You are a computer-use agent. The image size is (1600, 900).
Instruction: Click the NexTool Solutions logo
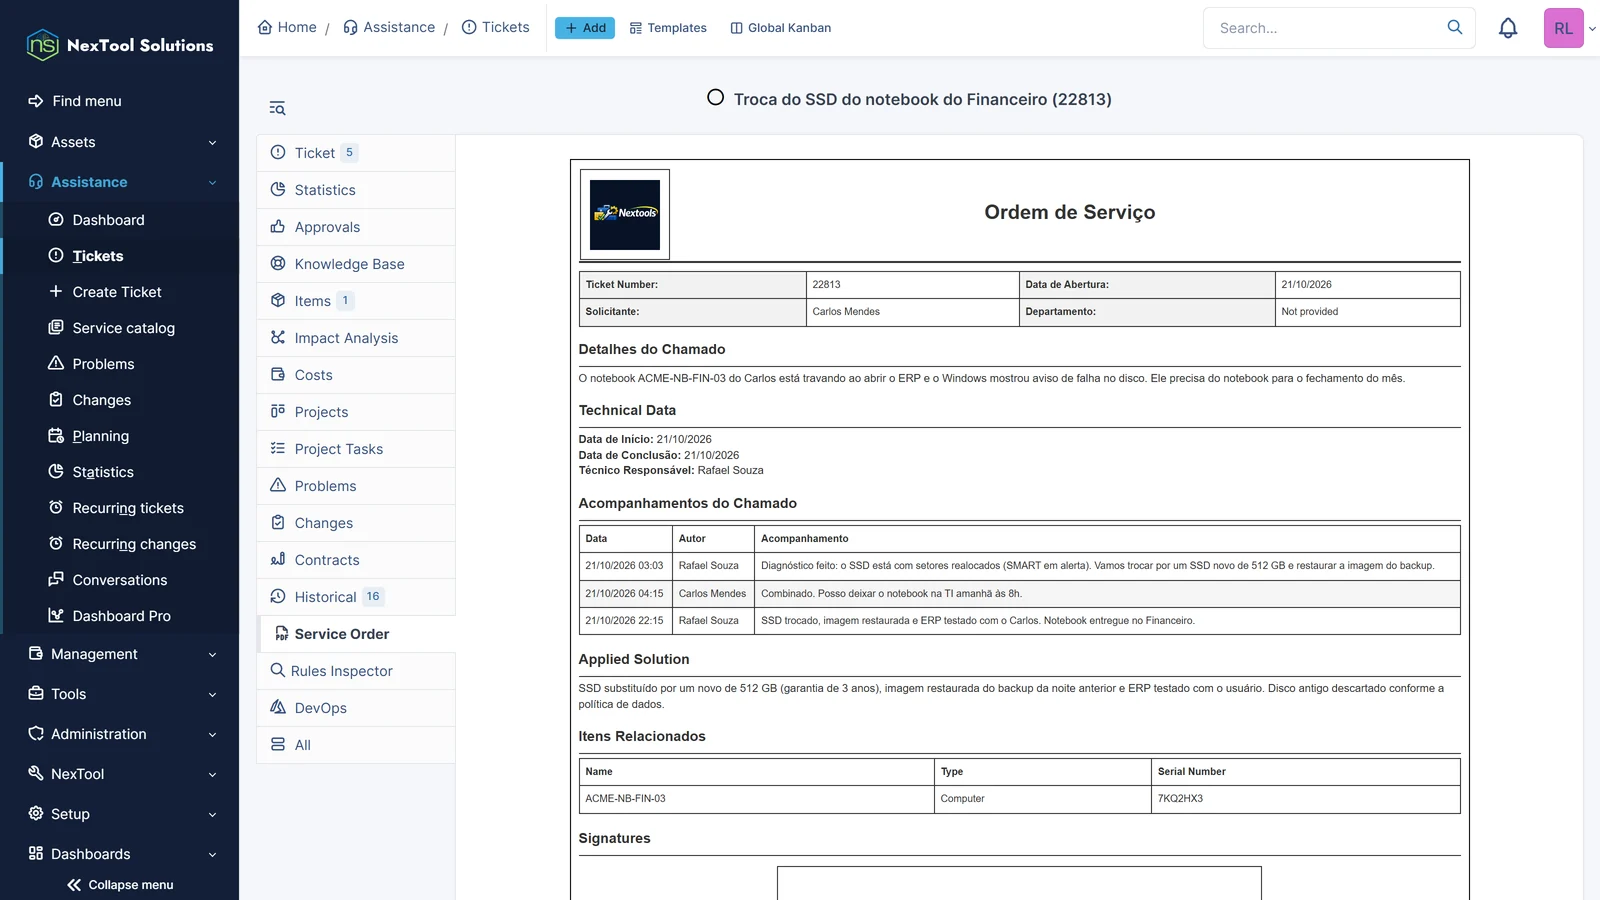pos(120,45)
